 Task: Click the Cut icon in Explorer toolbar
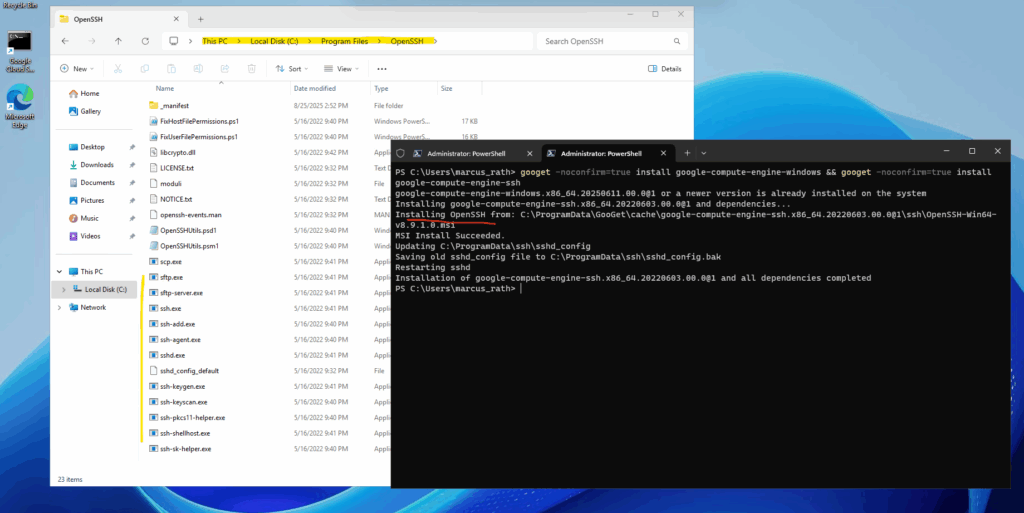[118, 69]
